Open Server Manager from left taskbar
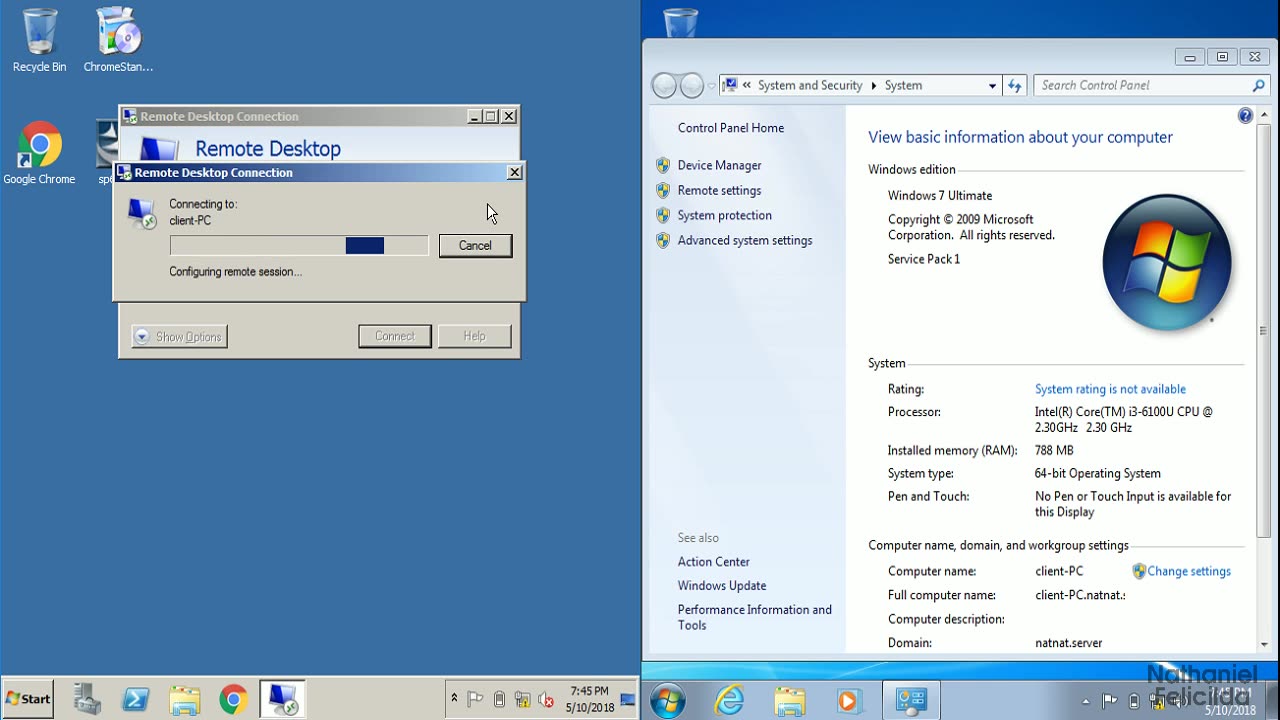This screenshot has width=1280, height=720. point(87,699)
